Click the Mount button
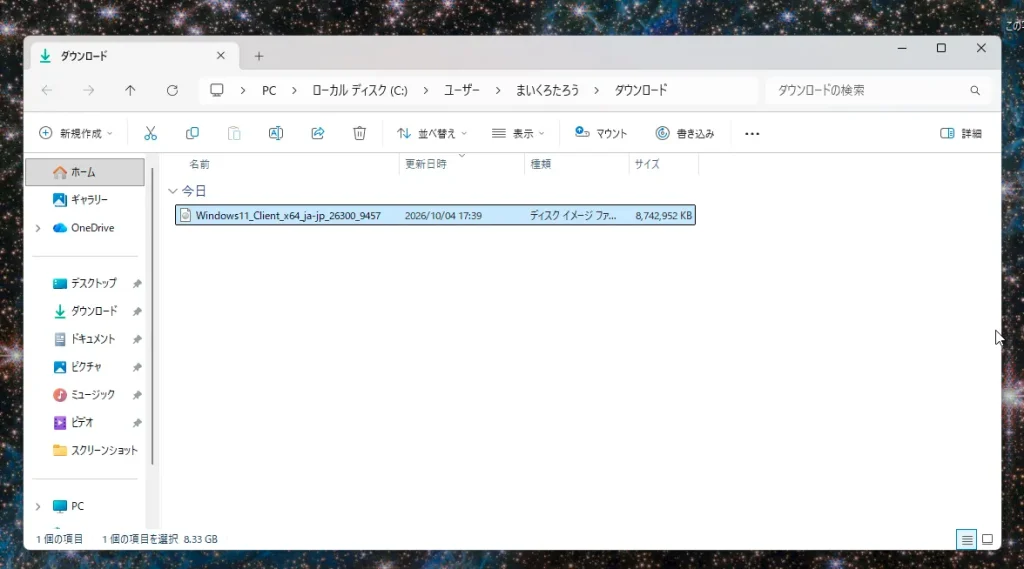 tap(601, 133)
